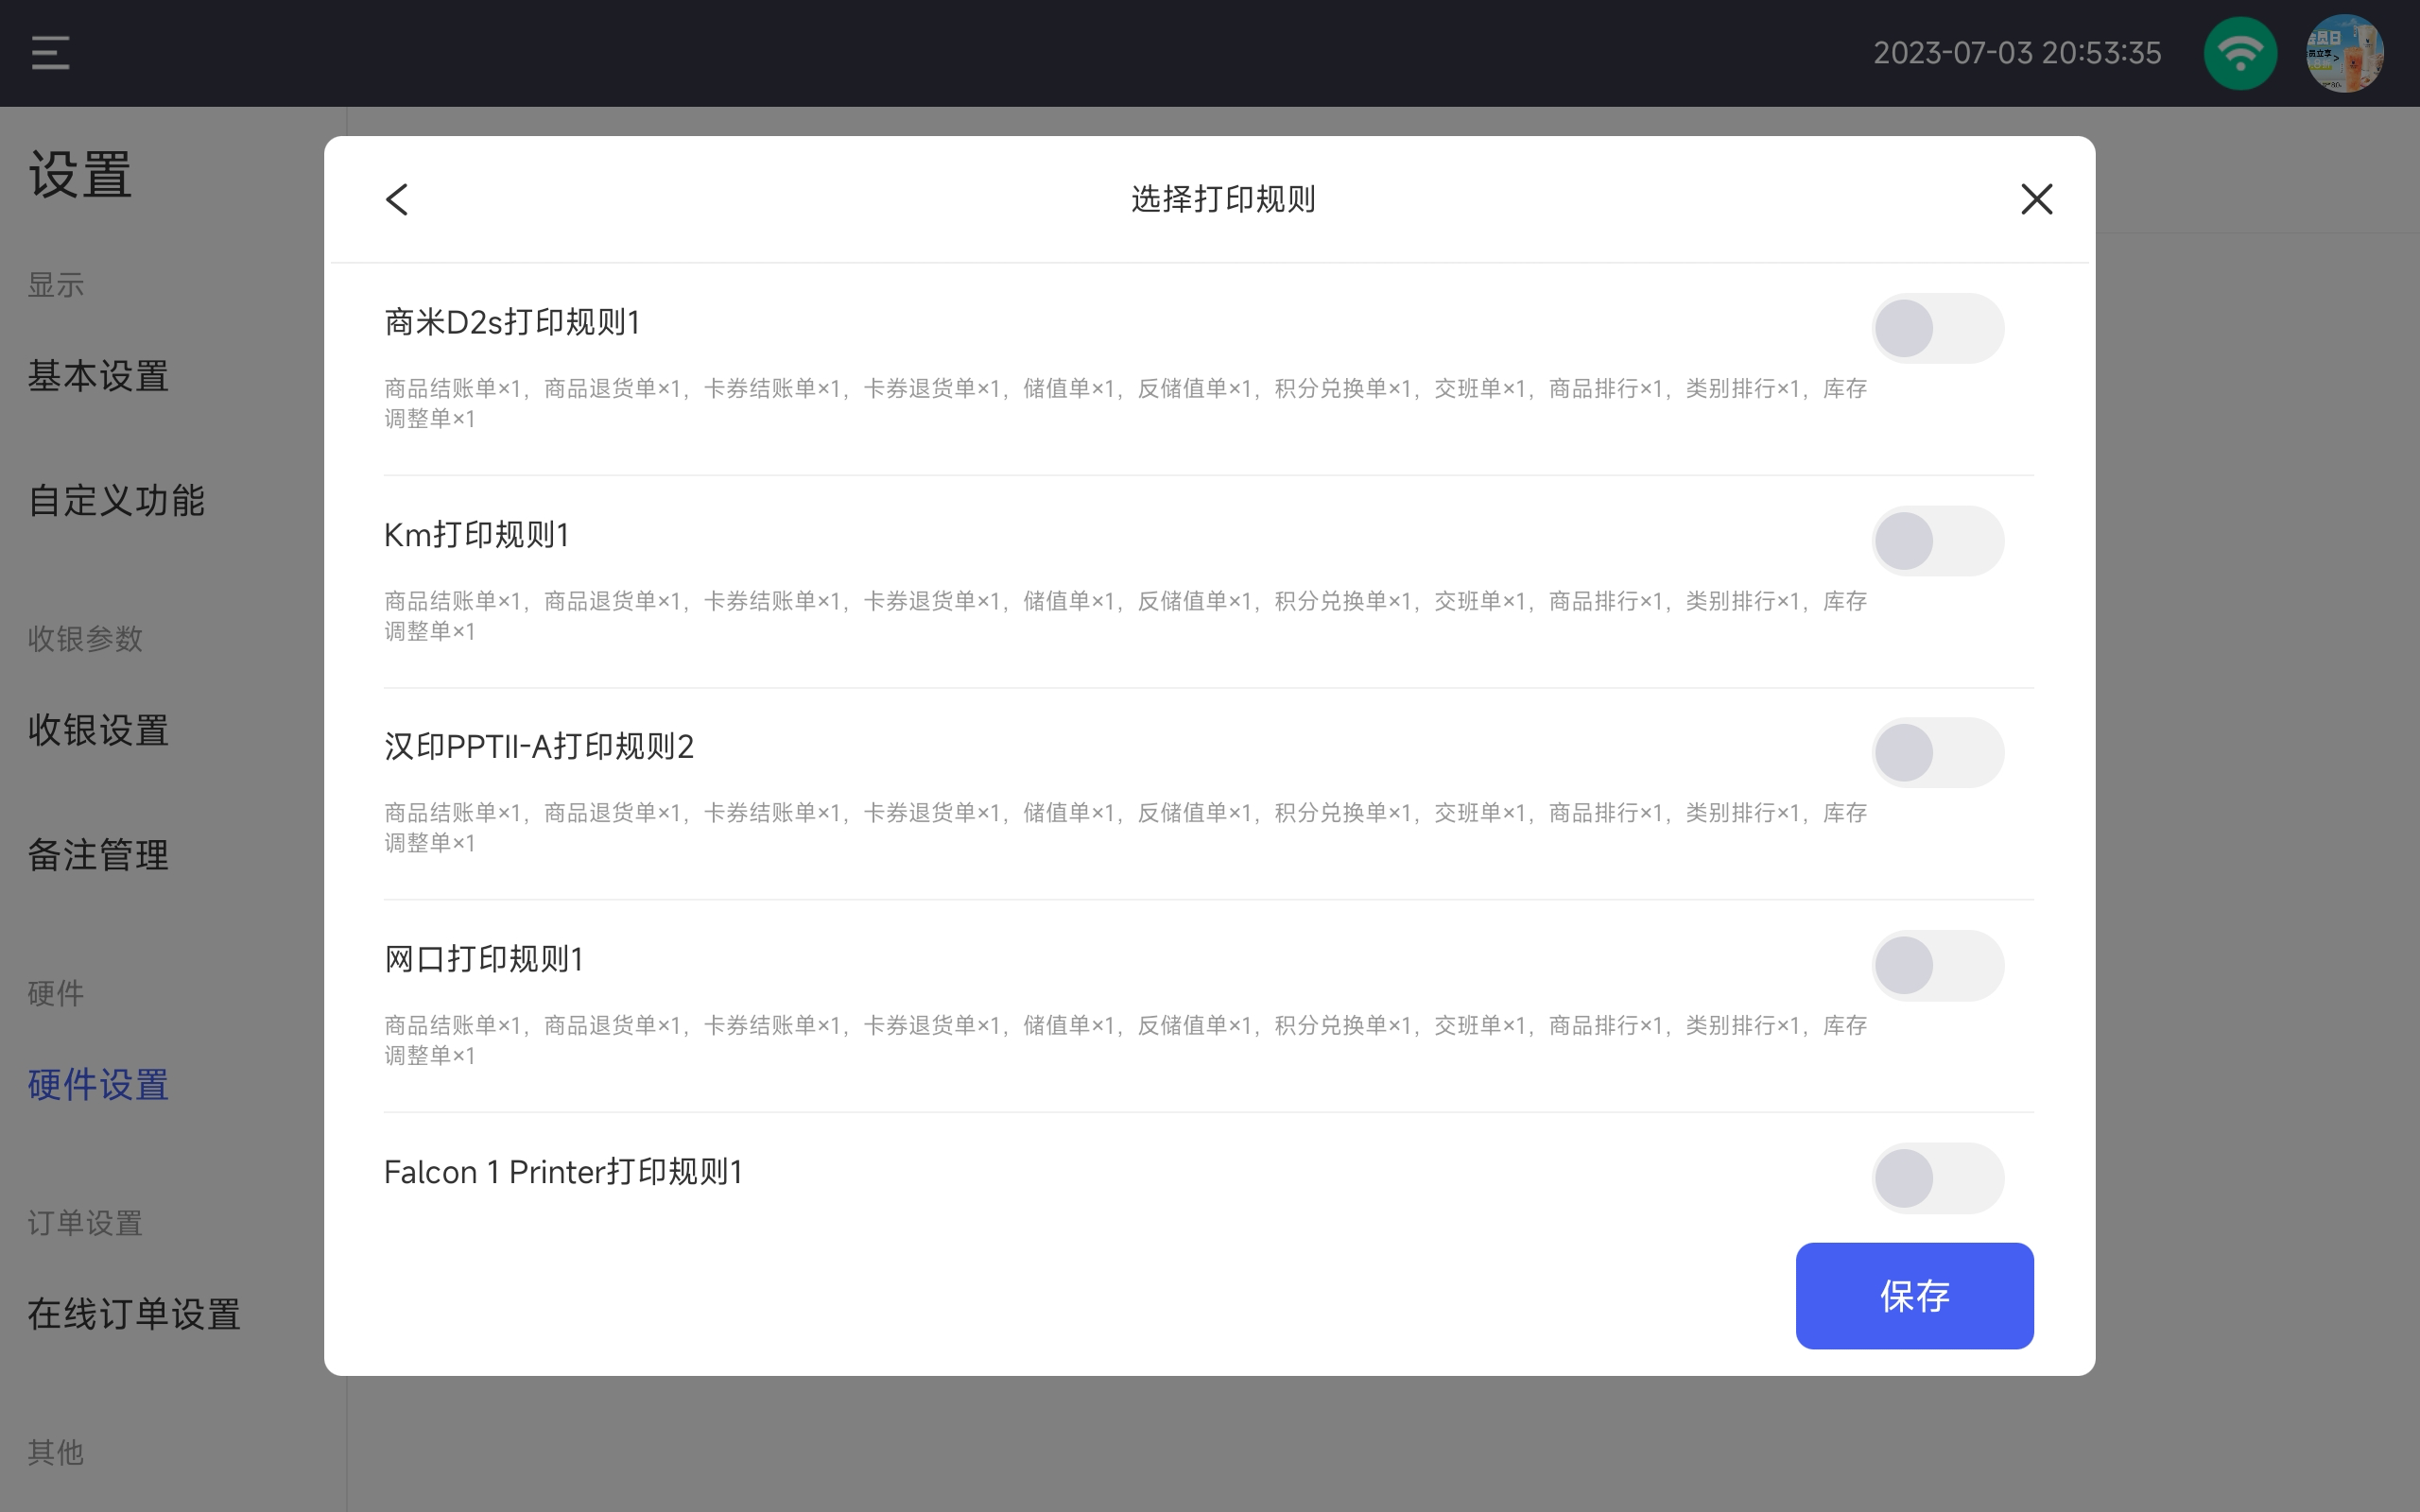The image size is (2420, 1512).
Task: Enable Km打印规则1 toggle
Action: pyautogui.click(x=1937, y=541)
